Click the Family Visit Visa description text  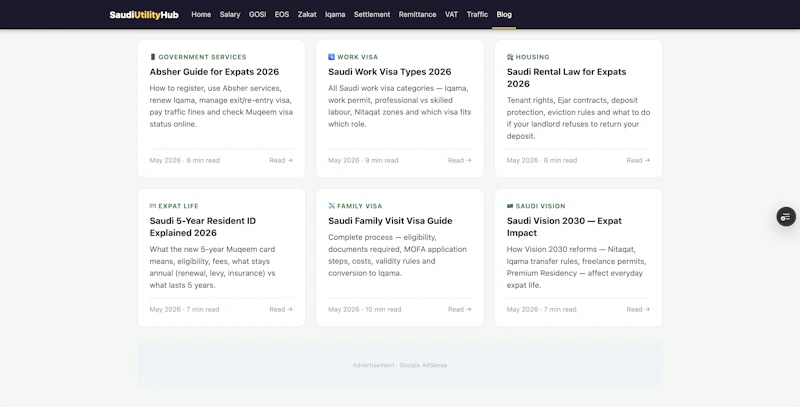(x=397, y=255)
